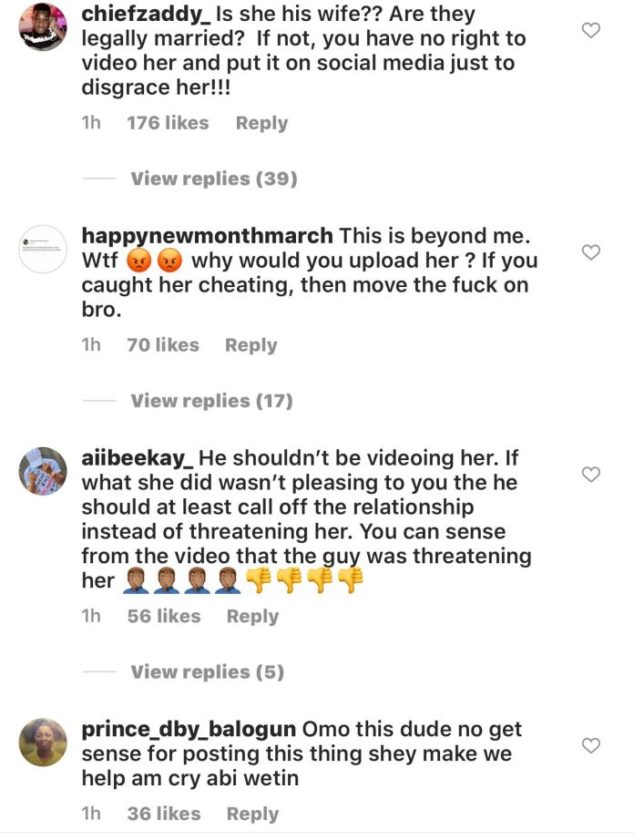Viewport: 634px width, 840px height.
Task: Expand View replies (39)
Action: pos(213,179)
